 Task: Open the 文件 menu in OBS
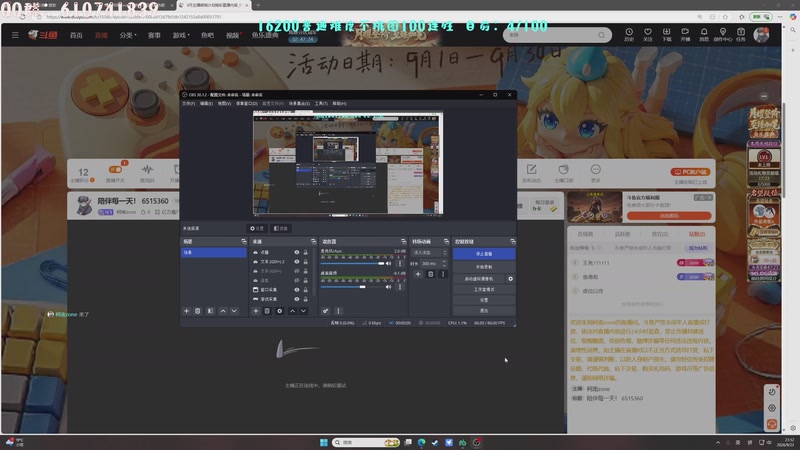pyautogui.click(x=188, y=104)
